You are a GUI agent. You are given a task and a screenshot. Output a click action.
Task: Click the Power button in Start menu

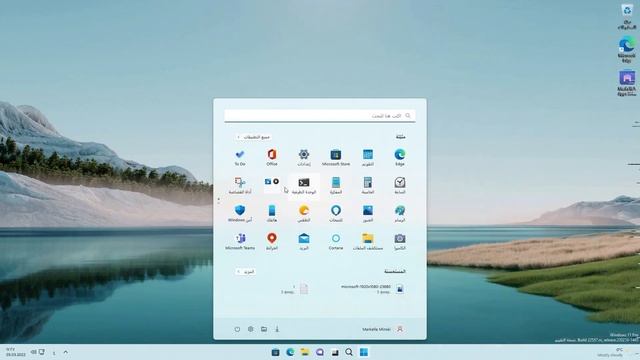pos(237,329)
